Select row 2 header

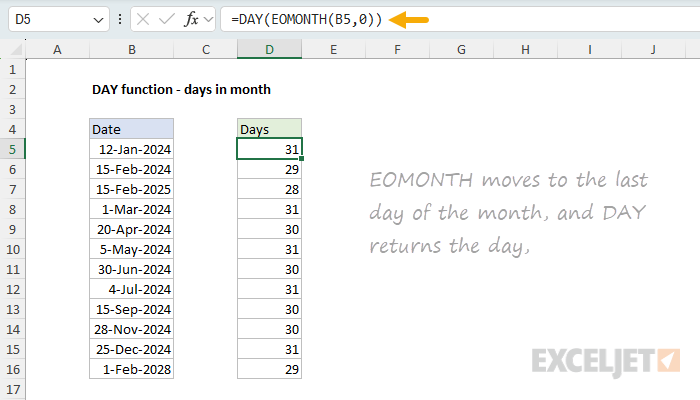coord(12,90)
